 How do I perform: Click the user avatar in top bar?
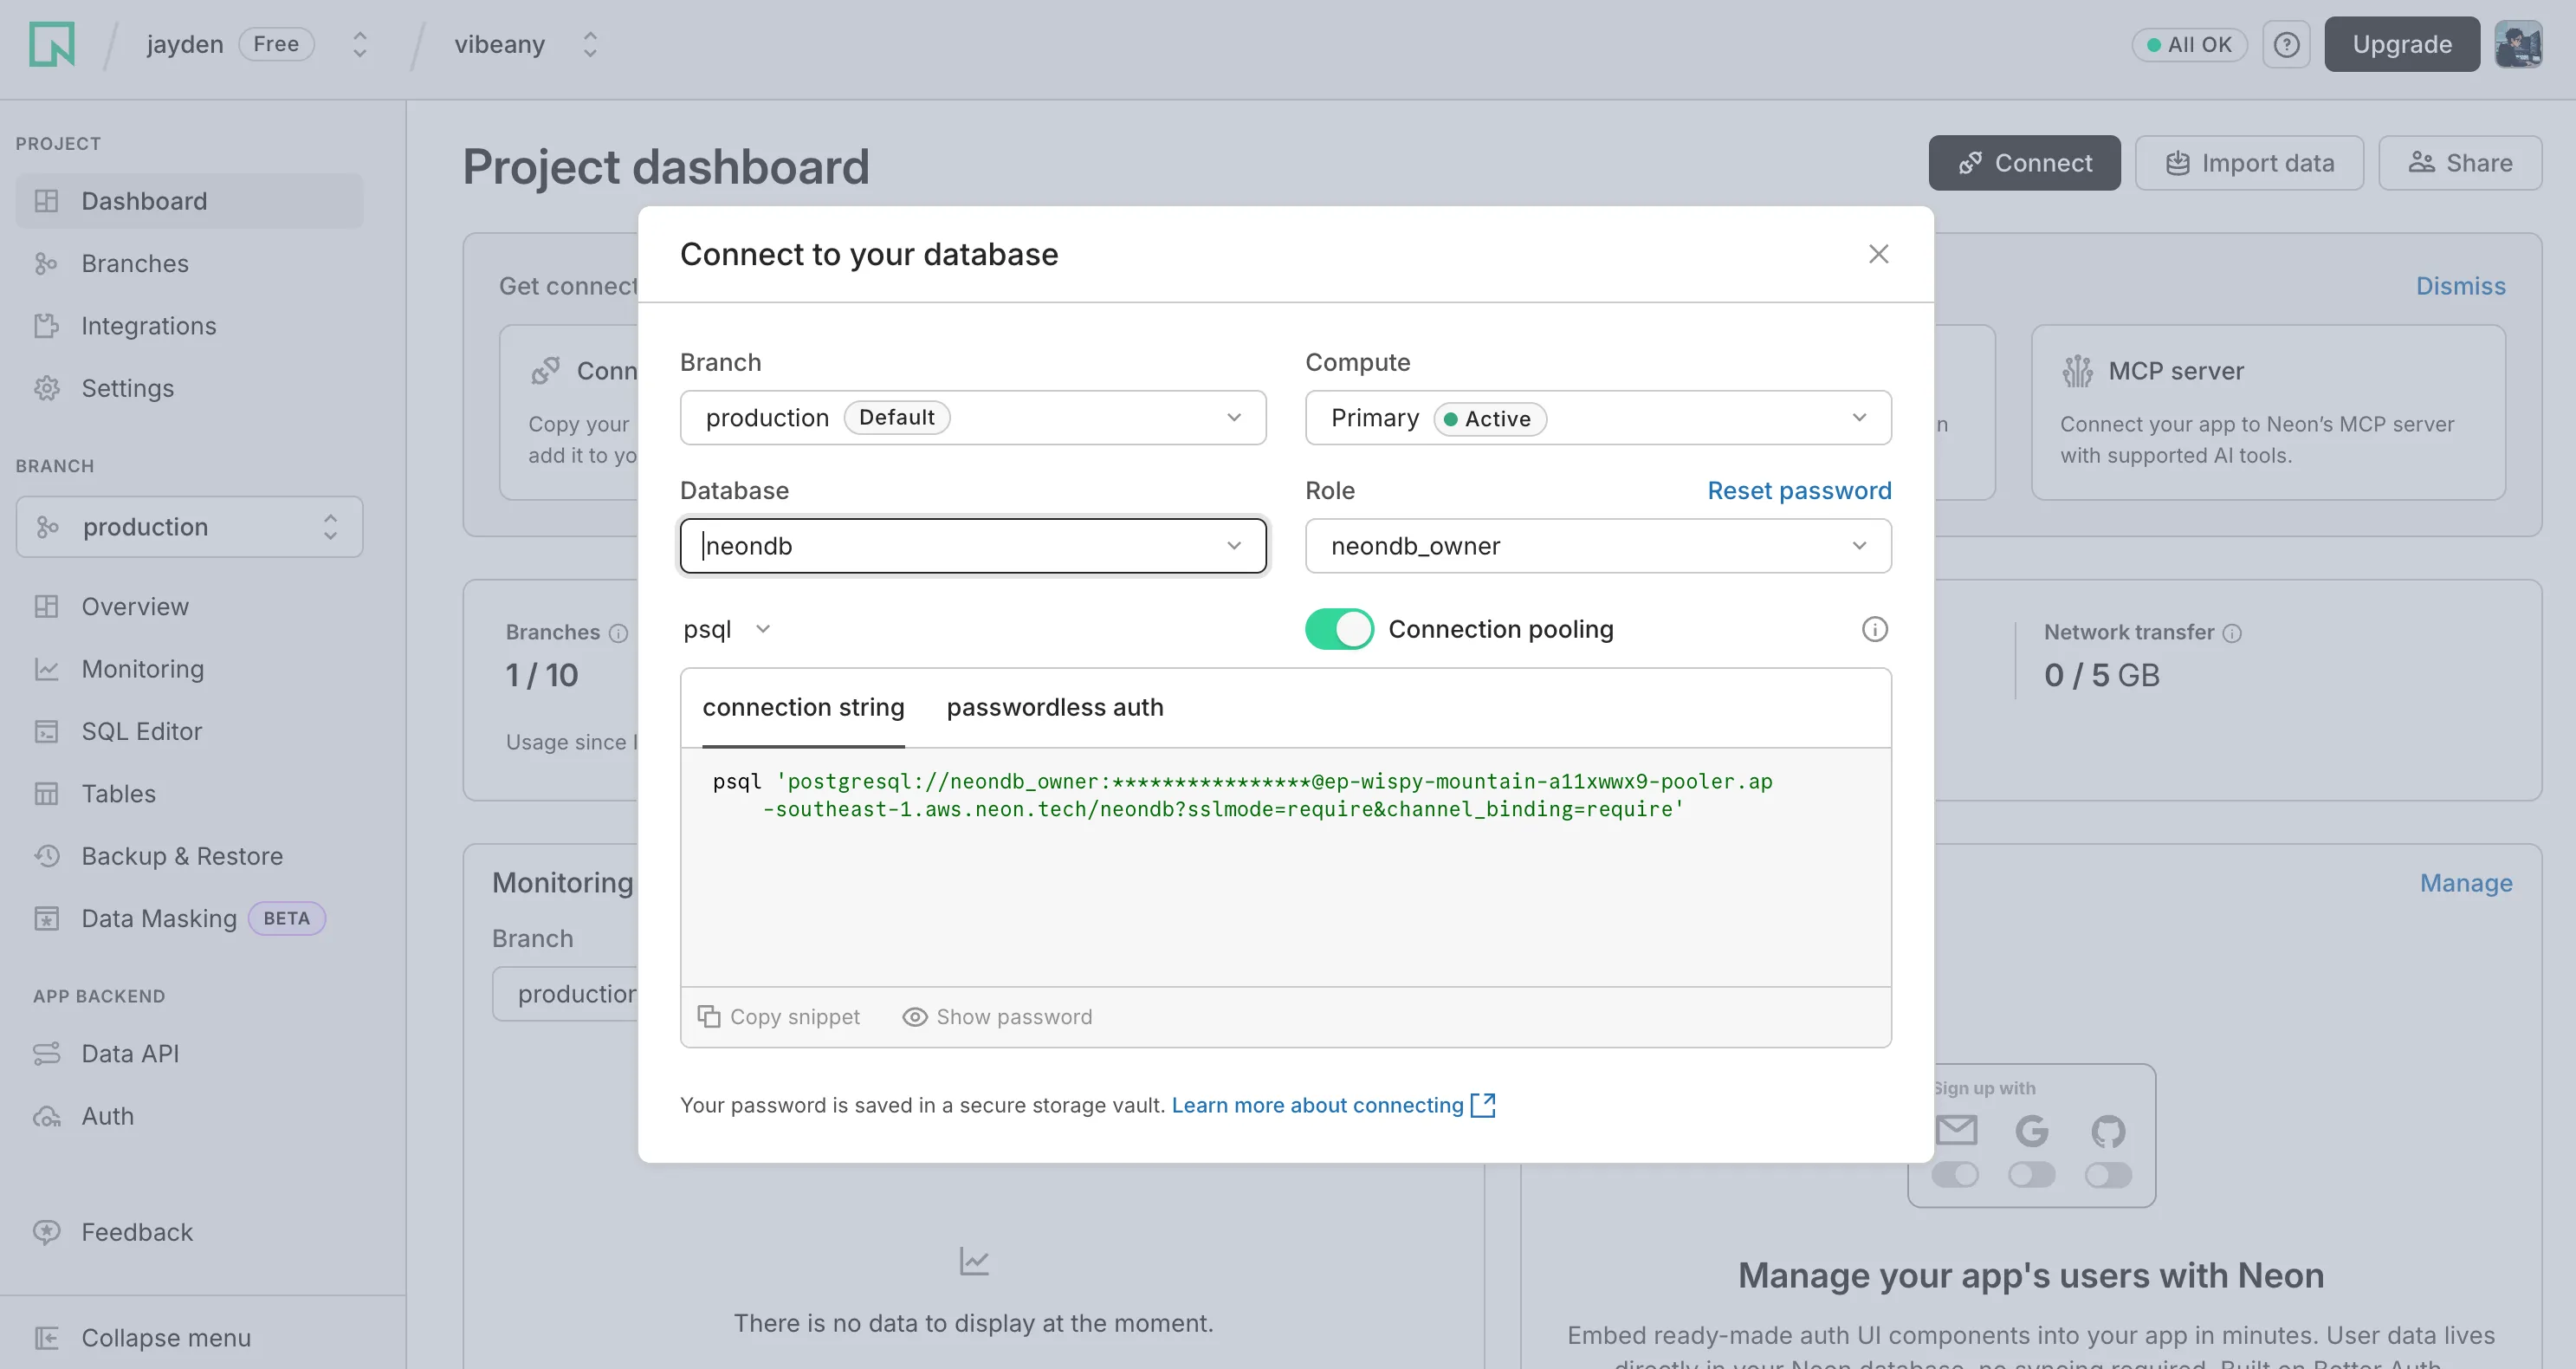click(x=2517, y=45)
